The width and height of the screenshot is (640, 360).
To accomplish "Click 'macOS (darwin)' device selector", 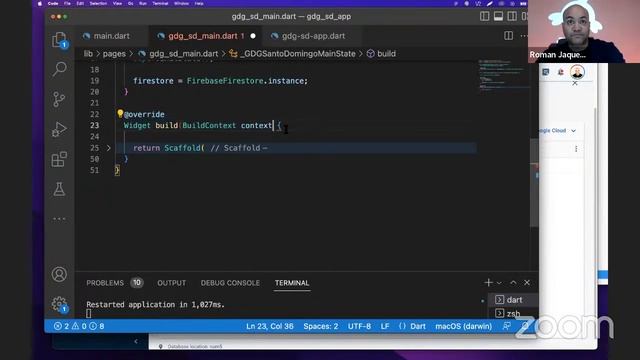I will [x=463, y=326].
